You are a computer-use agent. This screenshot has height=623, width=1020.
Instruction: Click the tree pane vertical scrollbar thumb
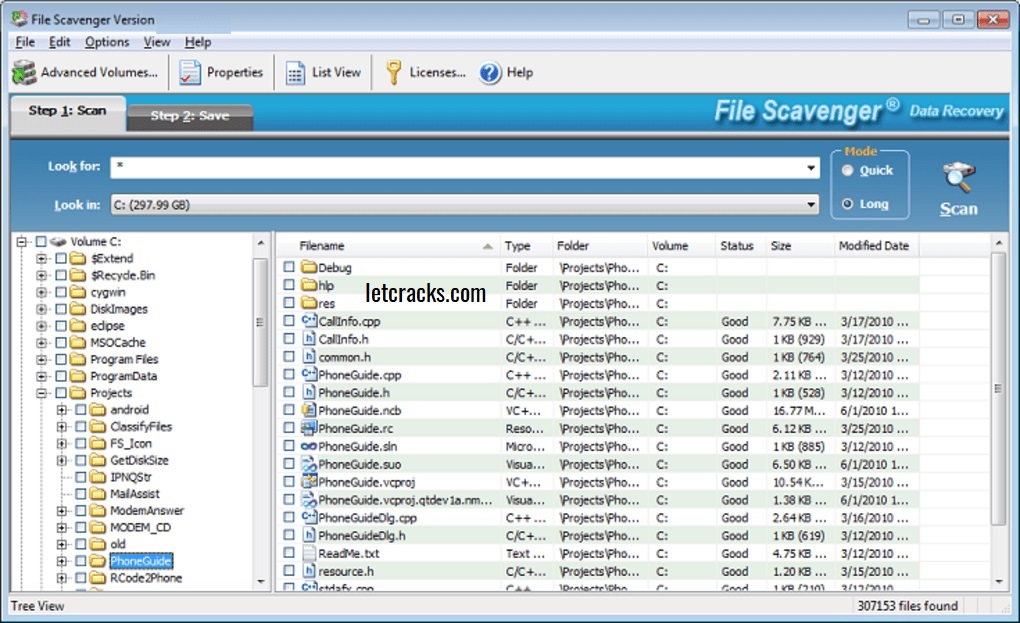tap(260, 323)
